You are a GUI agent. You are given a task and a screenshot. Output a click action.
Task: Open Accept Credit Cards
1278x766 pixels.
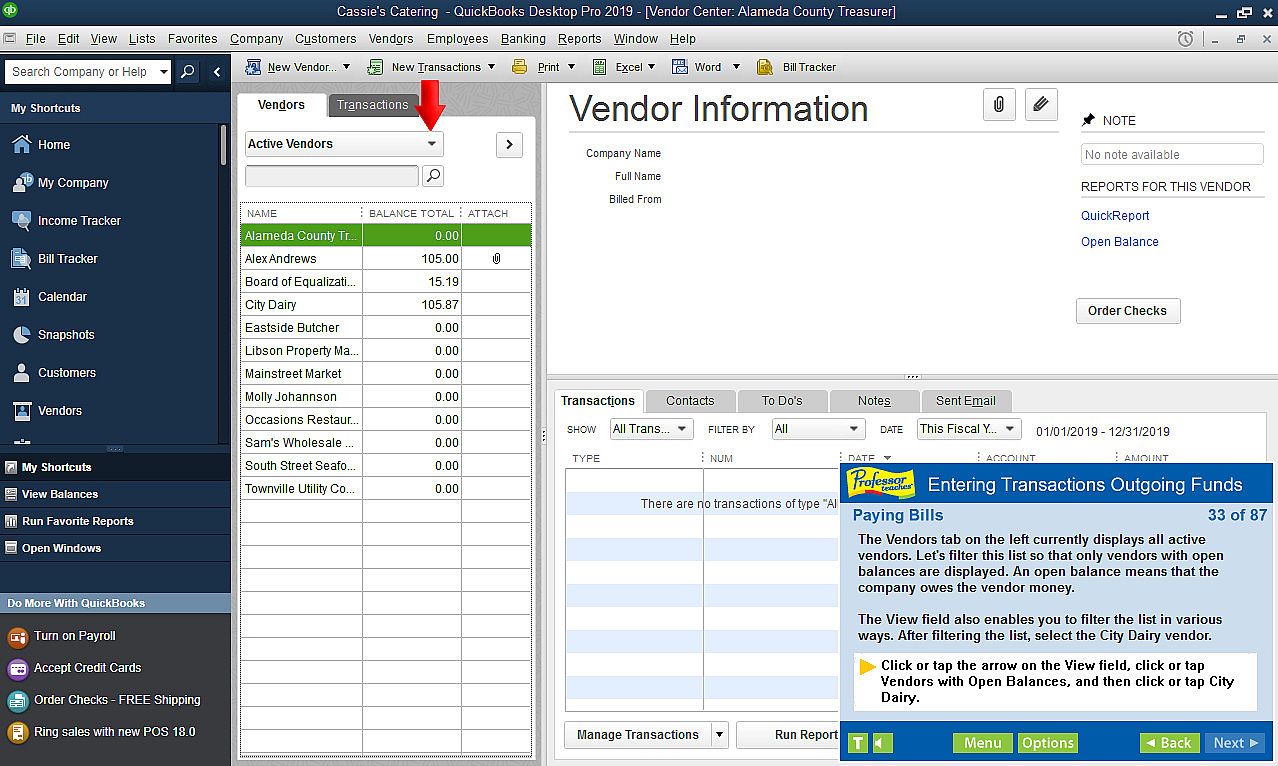(74, 668)
